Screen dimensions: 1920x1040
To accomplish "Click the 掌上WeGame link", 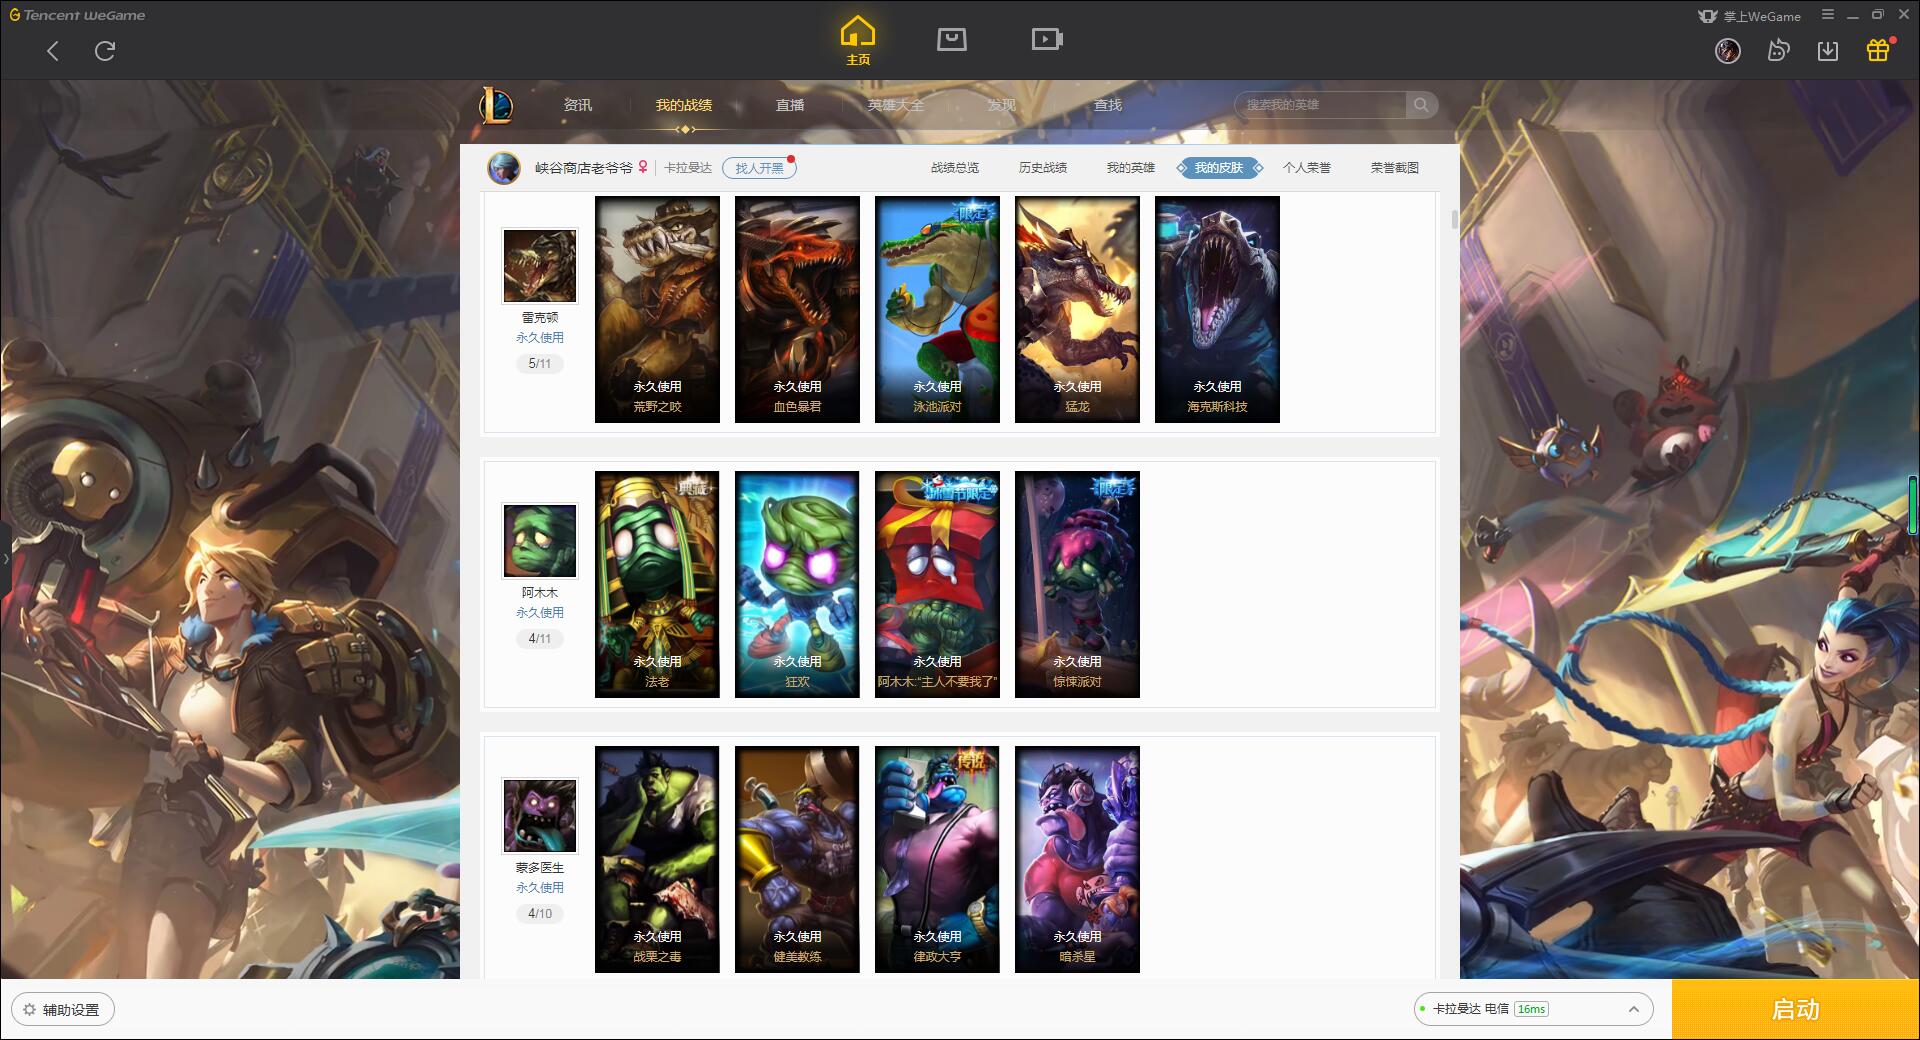I will click(1750, 16).
